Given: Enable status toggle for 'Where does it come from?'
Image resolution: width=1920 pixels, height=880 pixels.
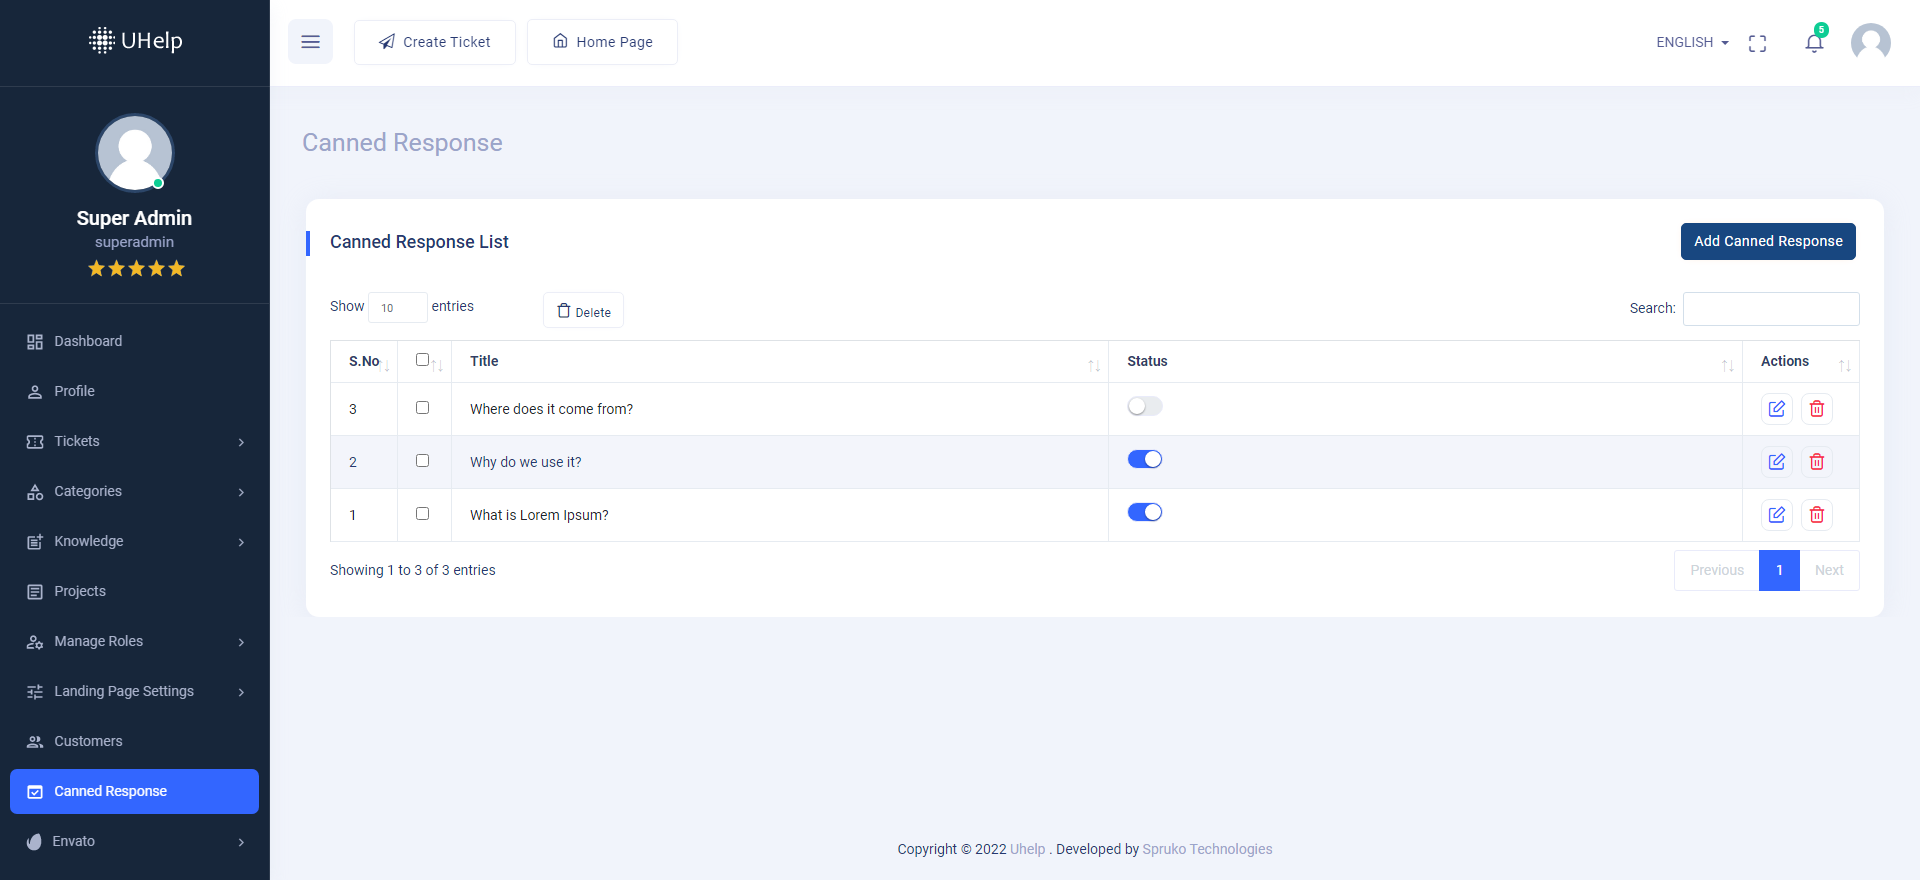Looking at the screenshot, I should (1144, 406).
